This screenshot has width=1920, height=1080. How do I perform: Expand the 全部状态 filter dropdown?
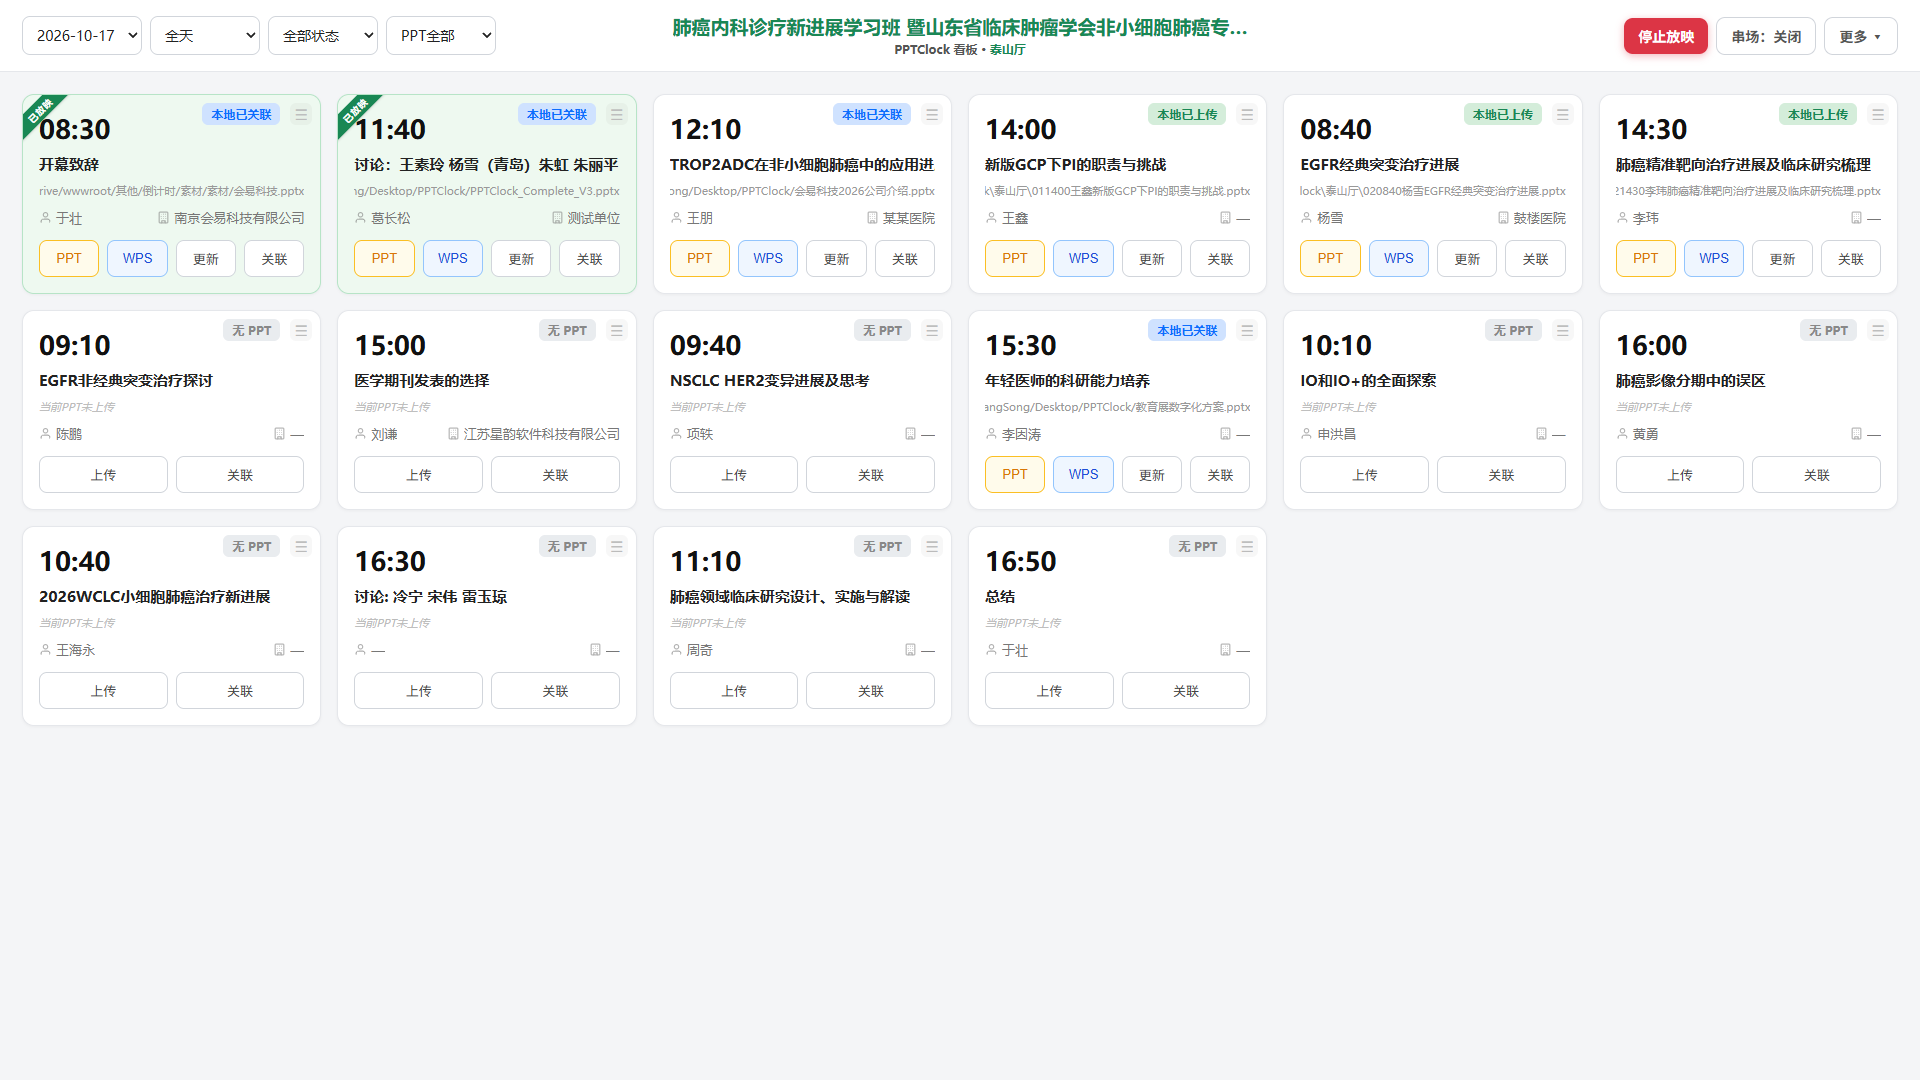click(x=323, y=36)
